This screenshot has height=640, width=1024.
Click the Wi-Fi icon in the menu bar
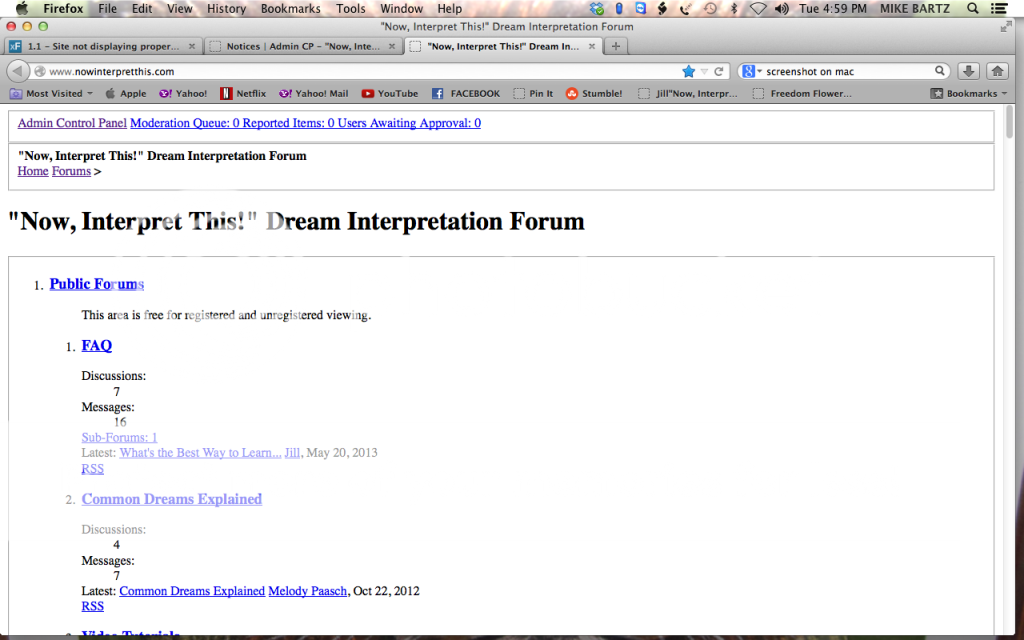(x=758, y=8)
